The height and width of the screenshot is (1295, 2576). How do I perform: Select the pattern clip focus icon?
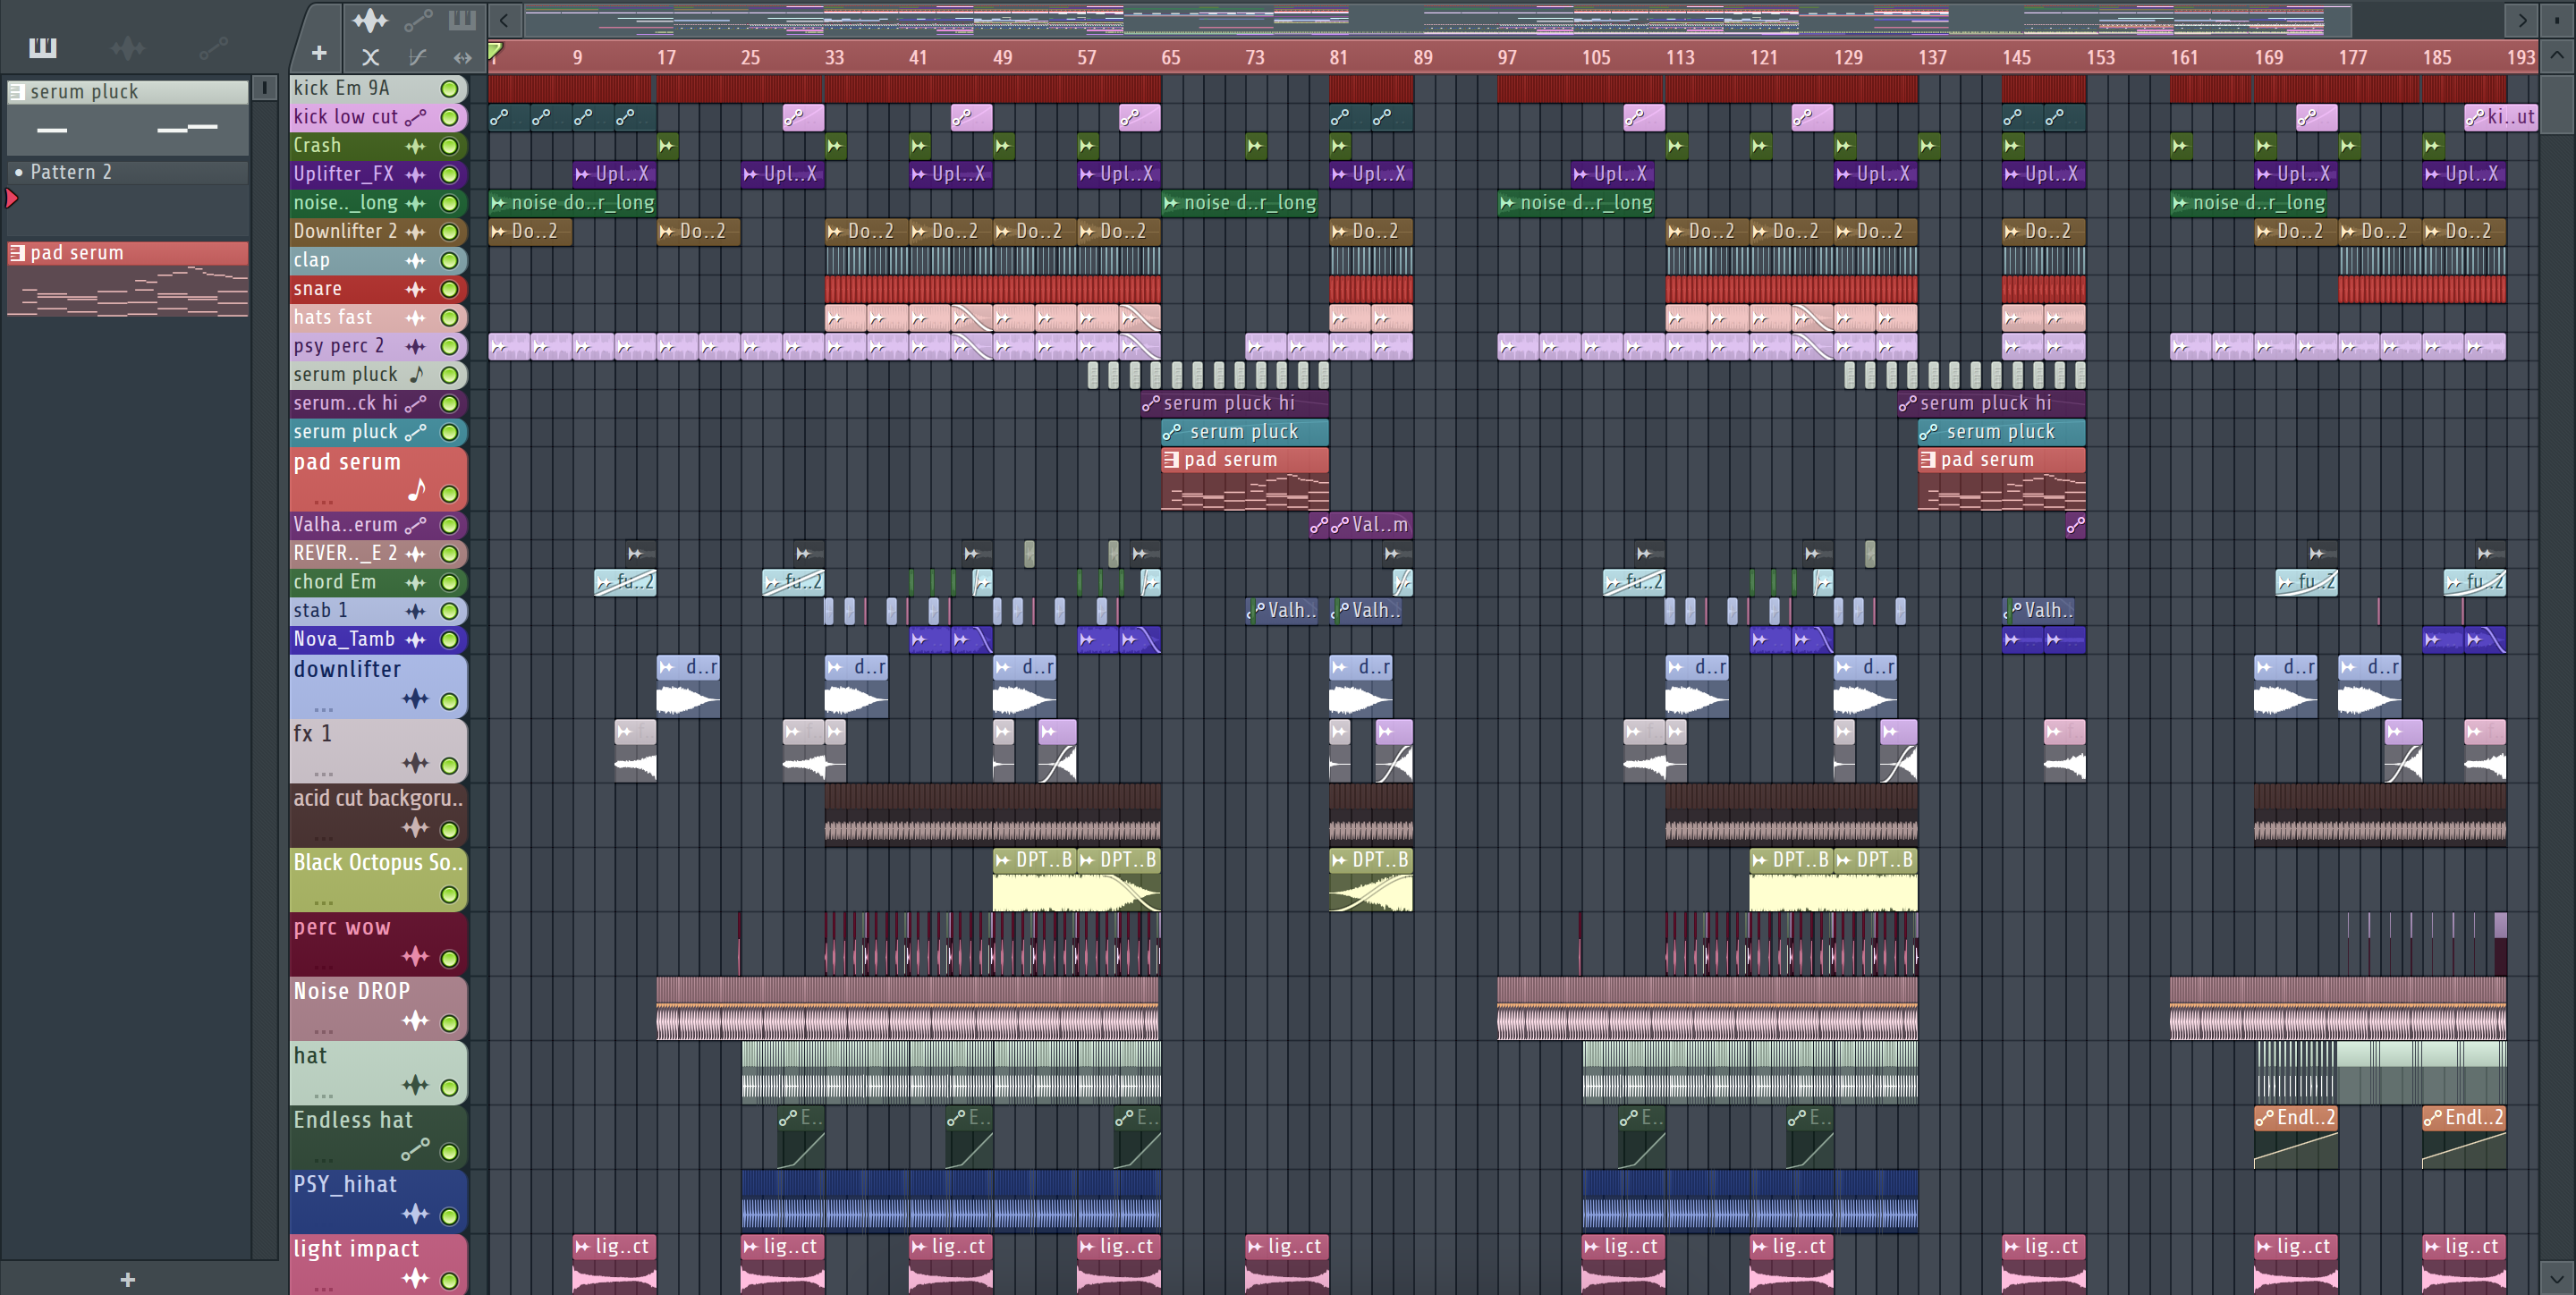(x=462, y=19)
